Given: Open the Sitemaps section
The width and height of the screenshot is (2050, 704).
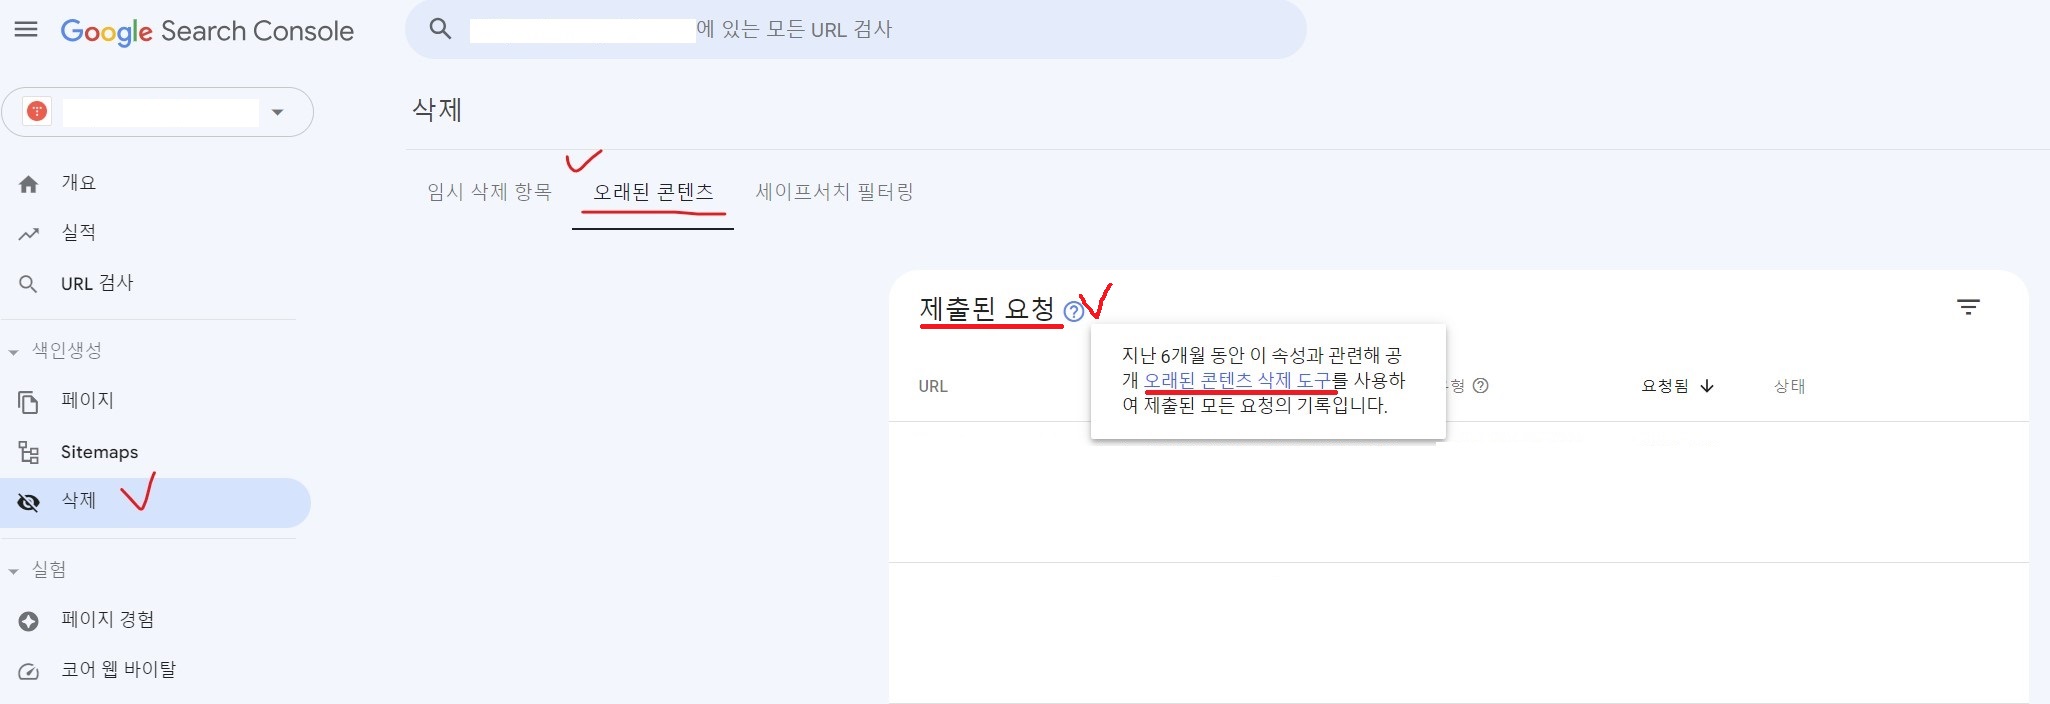Looking at the screenshot, I should (98, 451).
